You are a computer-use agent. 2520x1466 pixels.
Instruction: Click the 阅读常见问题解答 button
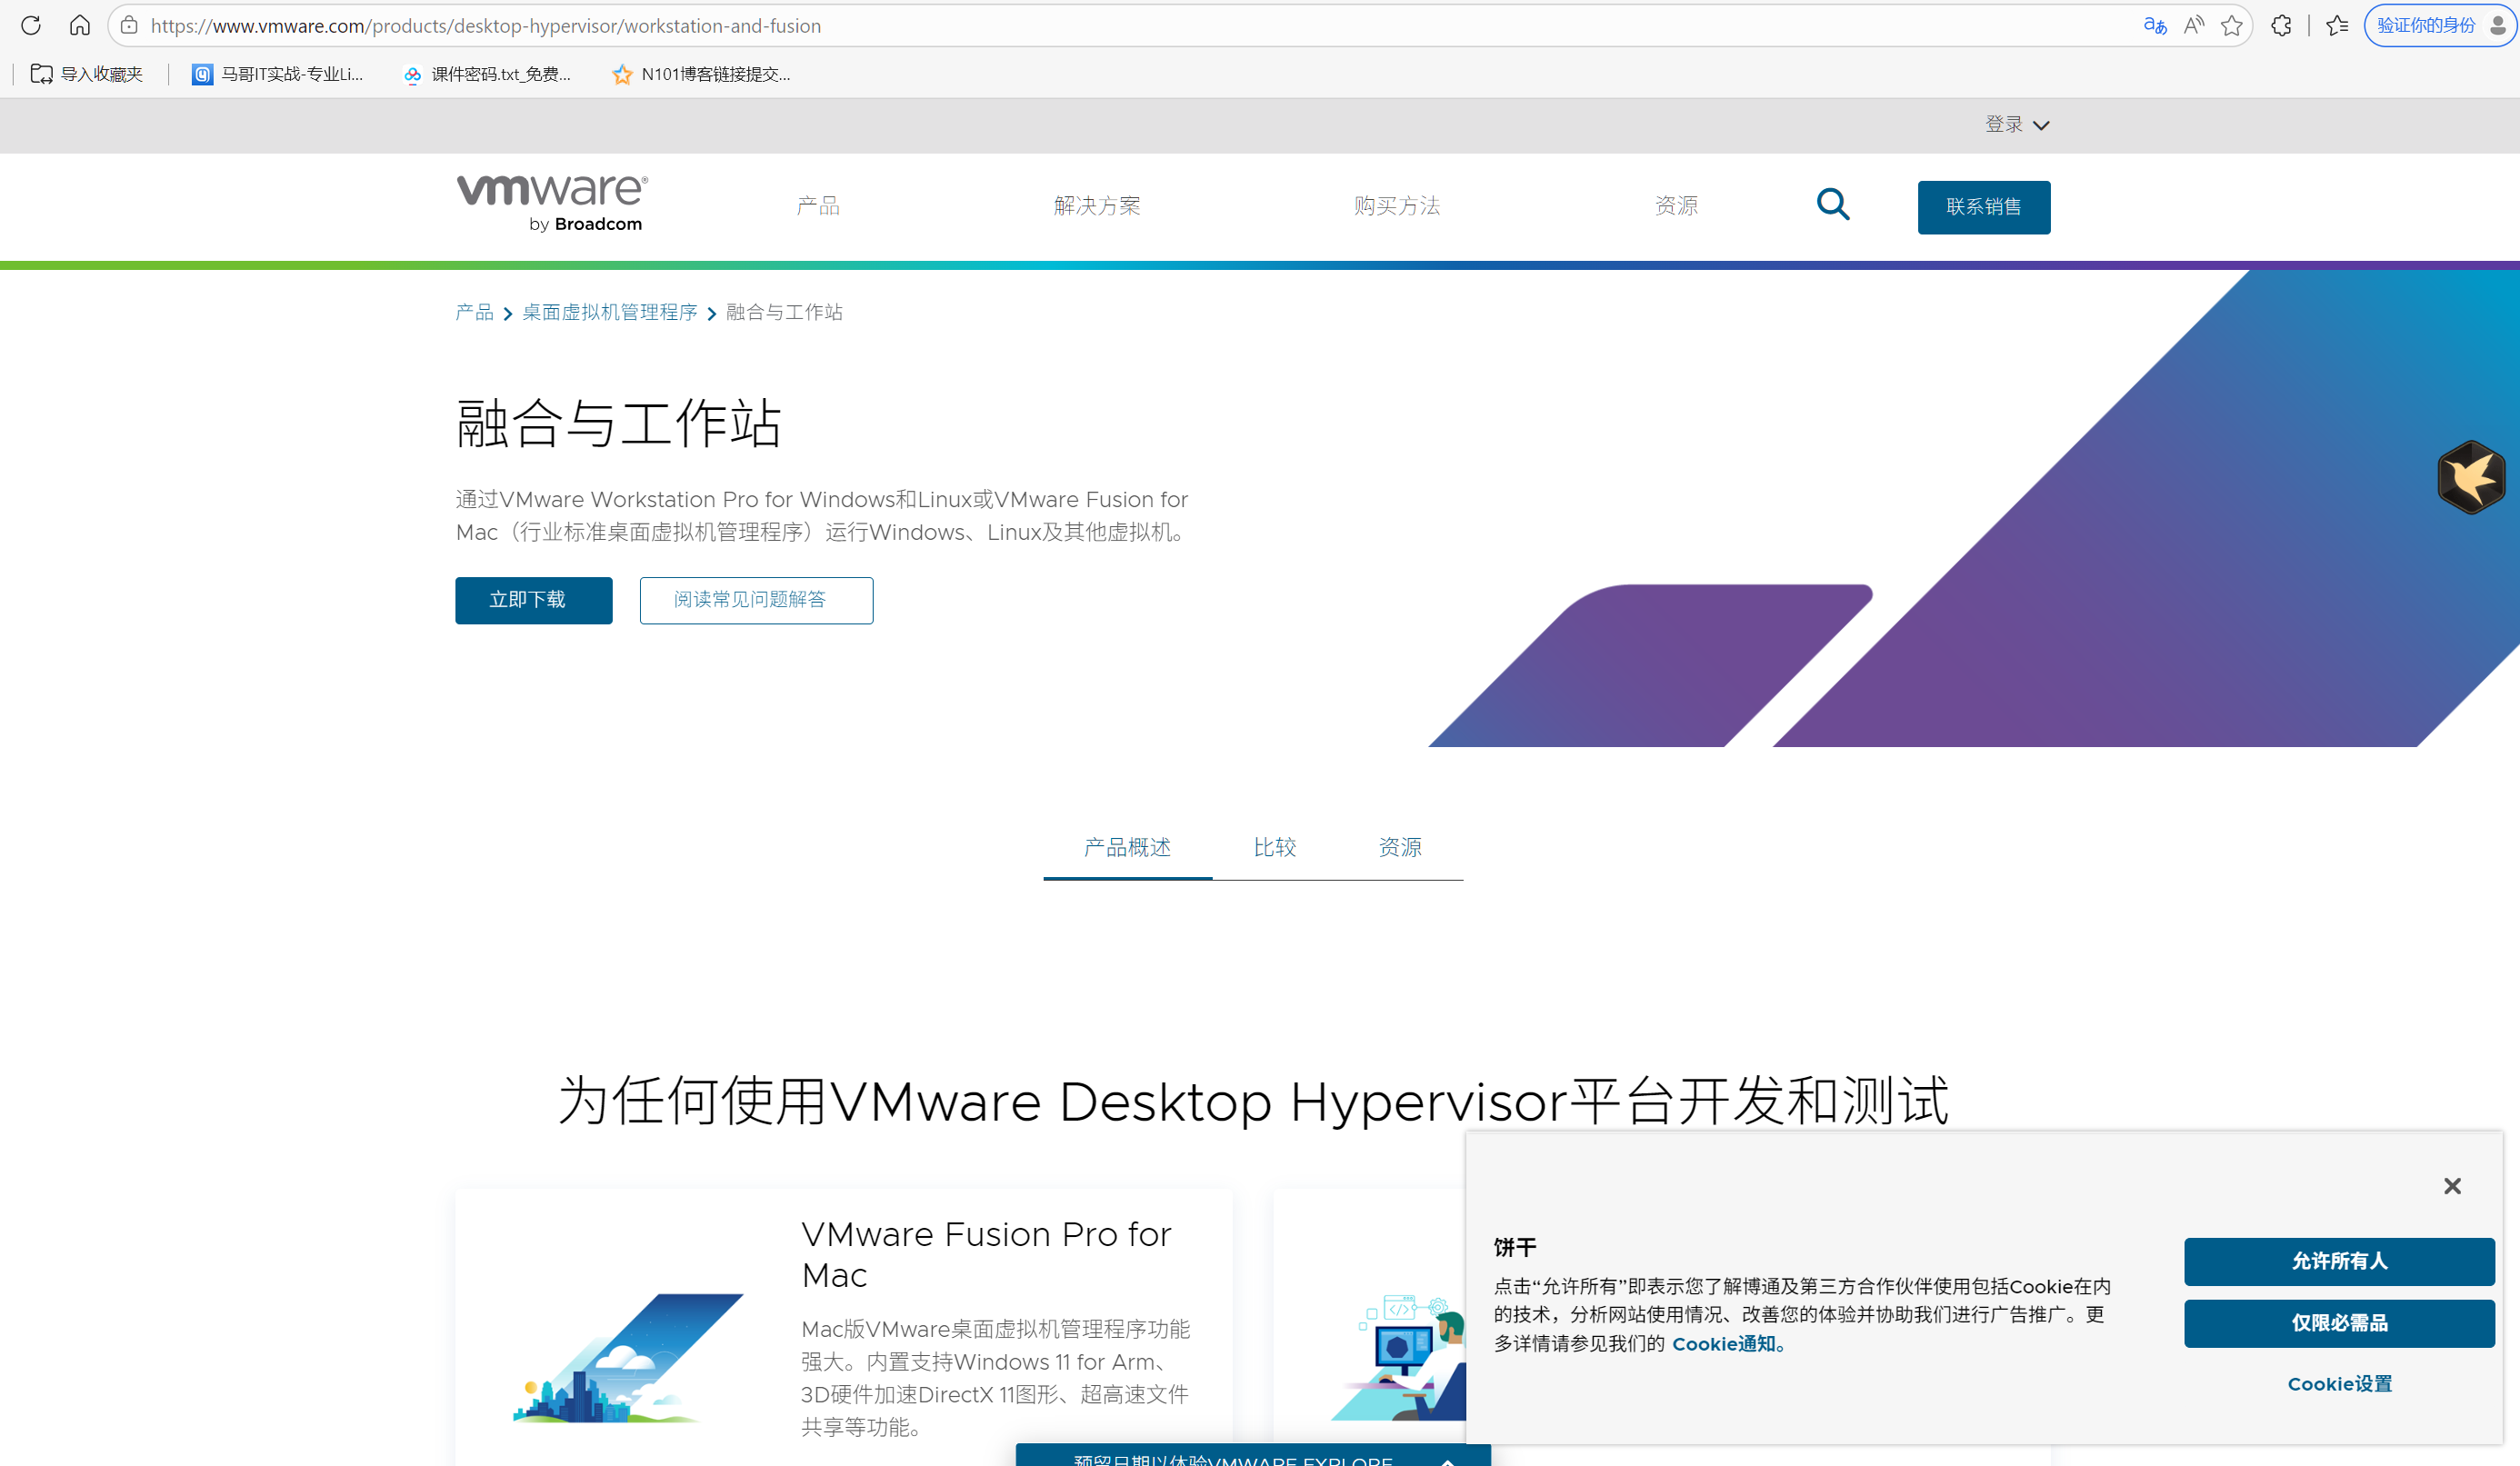point(756,600)
